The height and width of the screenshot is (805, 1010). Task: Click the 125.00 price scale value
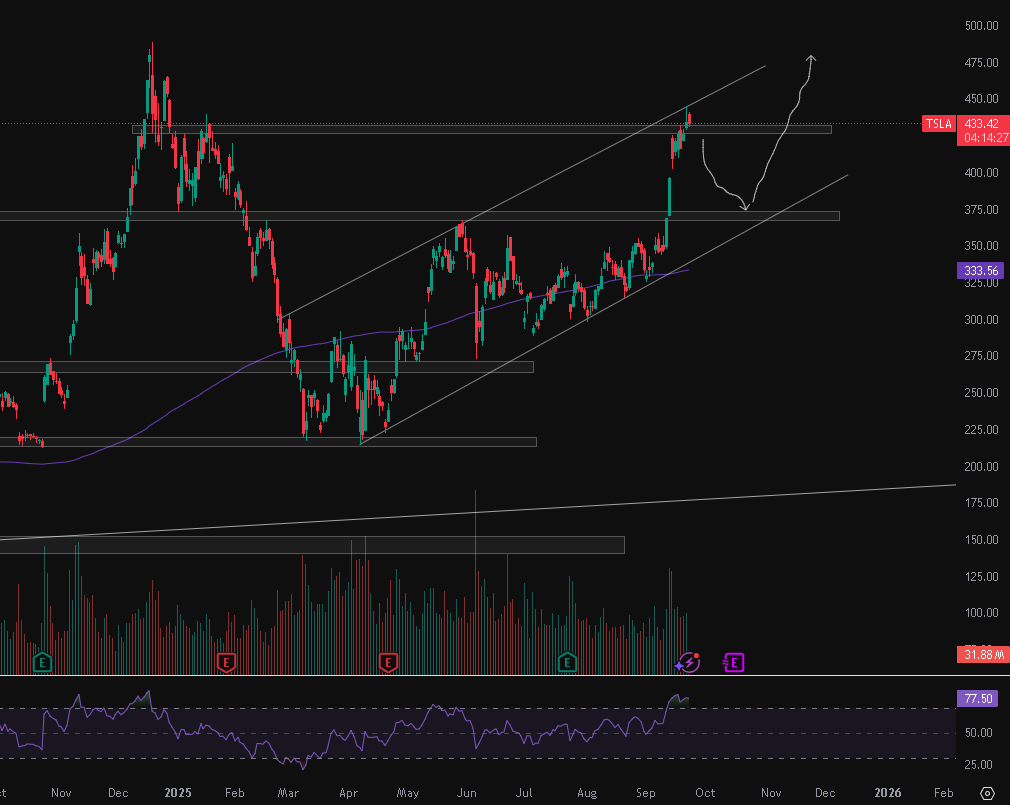tap(981, 576)
